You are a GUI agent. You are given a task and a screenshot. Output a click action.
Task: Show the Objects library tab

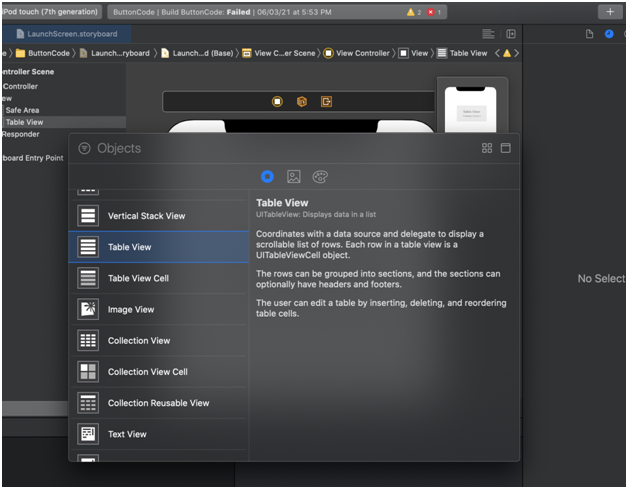click(268, 177)
